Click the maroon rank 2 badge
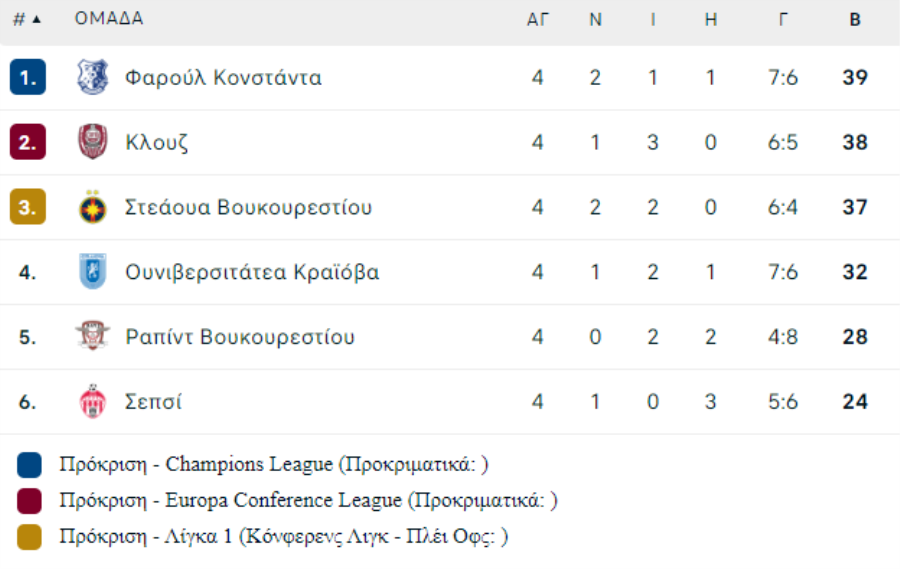Screen dimensions: 900x569 point(28,142)
